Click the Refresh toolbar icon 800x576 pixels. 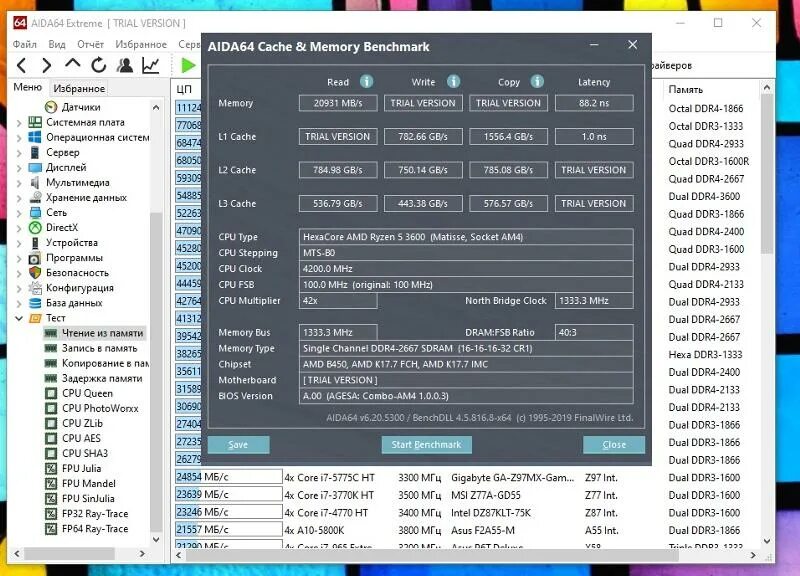click(98, 65)
